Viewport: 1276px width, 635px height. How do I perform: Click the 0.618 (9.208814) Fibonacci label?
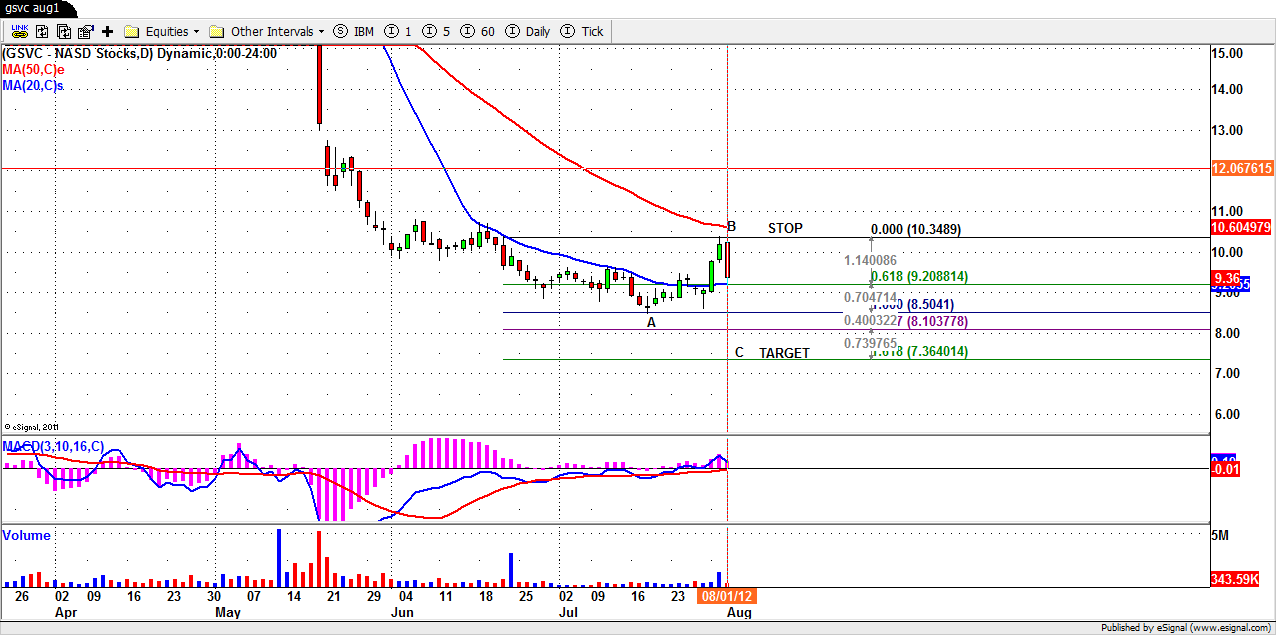(919, 276)
